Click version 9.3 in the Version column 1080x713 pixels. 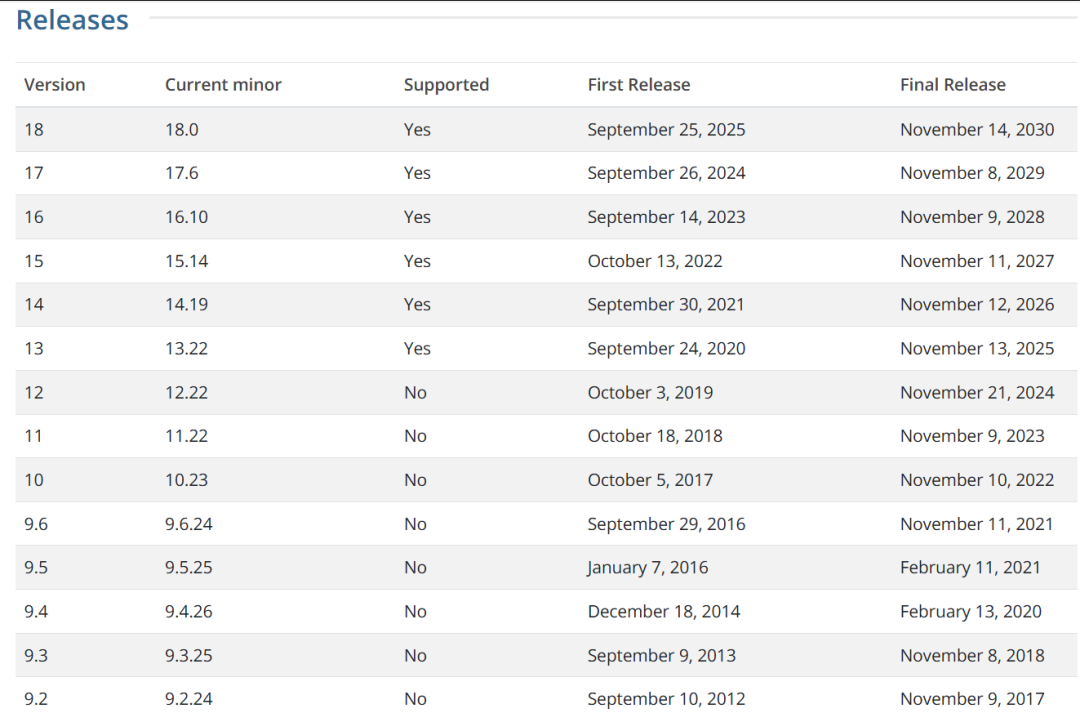tap(36, 656)
